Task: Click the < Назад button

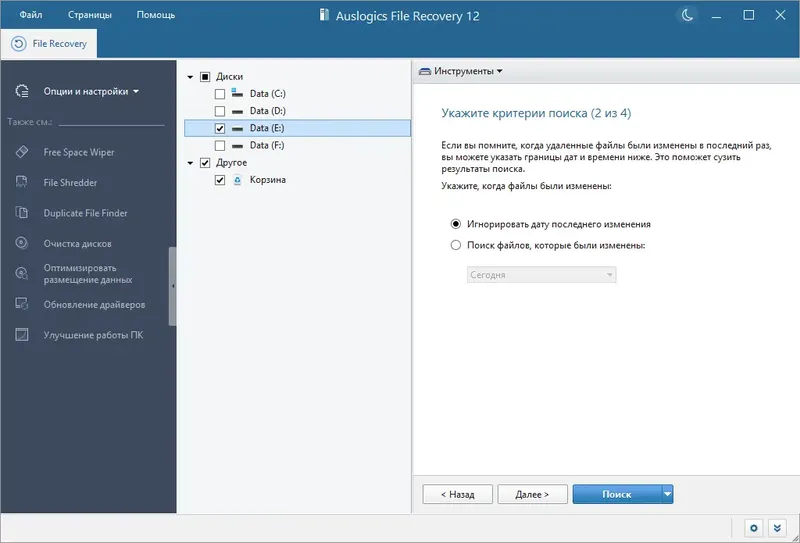Action: coord(458,494)
